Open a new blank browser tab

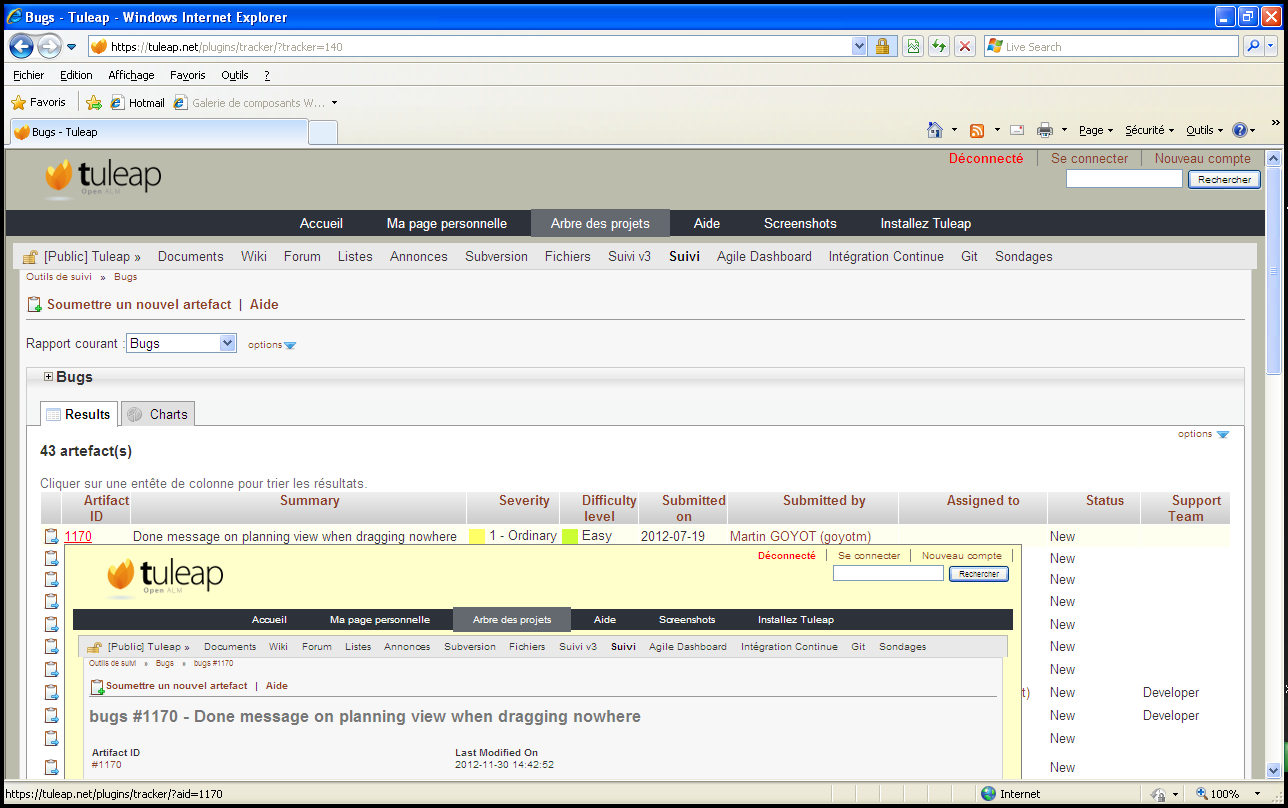(323, 132)
